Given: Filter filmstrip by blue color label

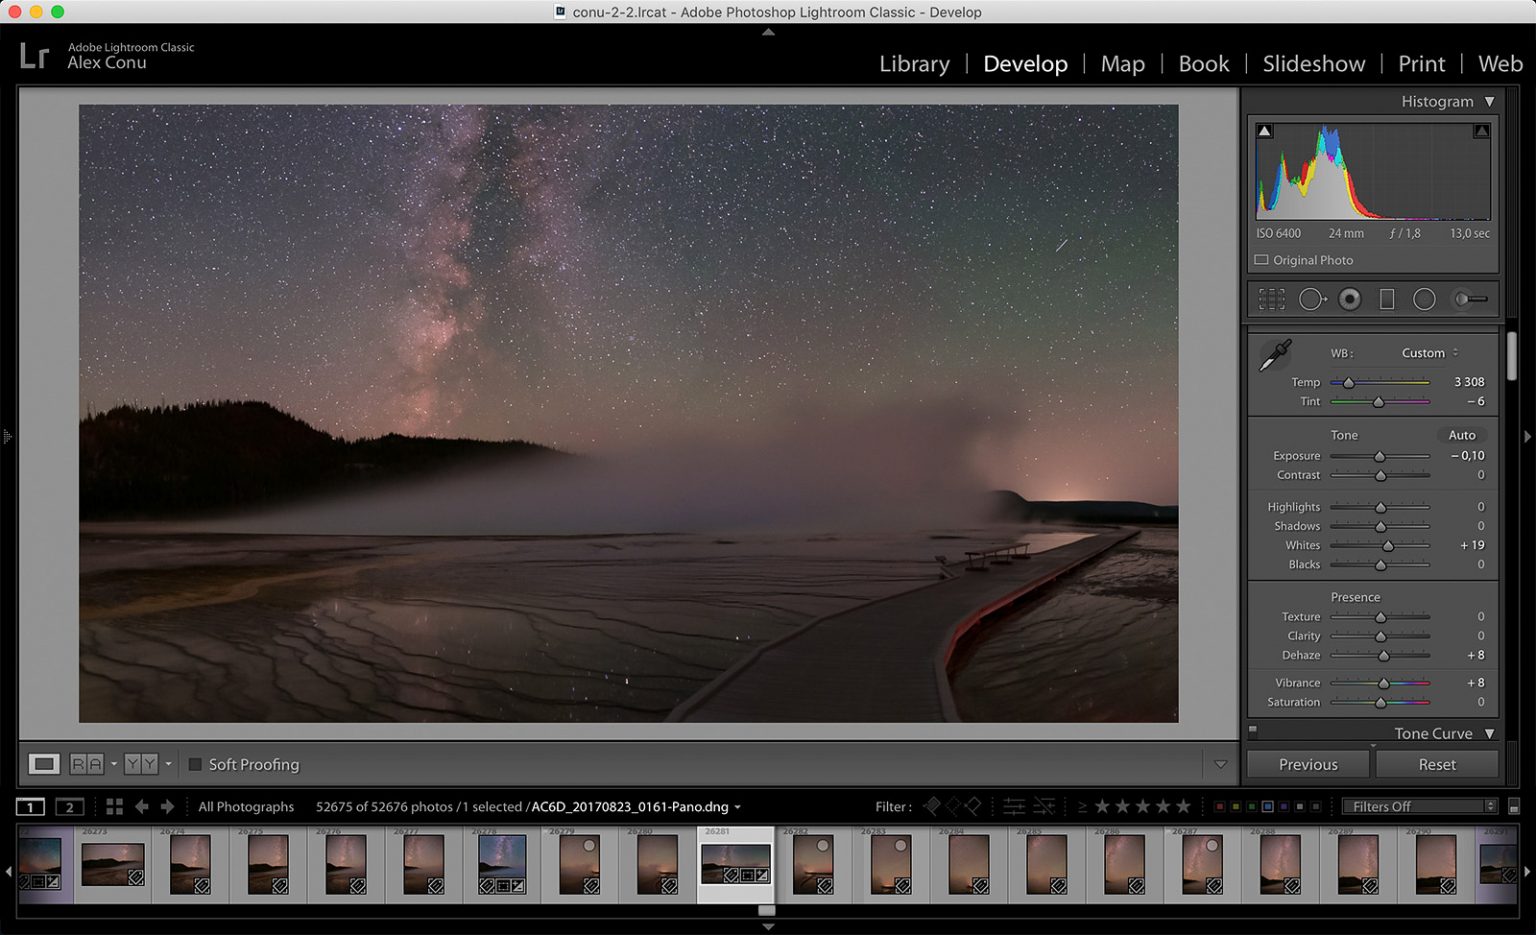Looking at the screenshot, I should click(x=1270, y=806).
